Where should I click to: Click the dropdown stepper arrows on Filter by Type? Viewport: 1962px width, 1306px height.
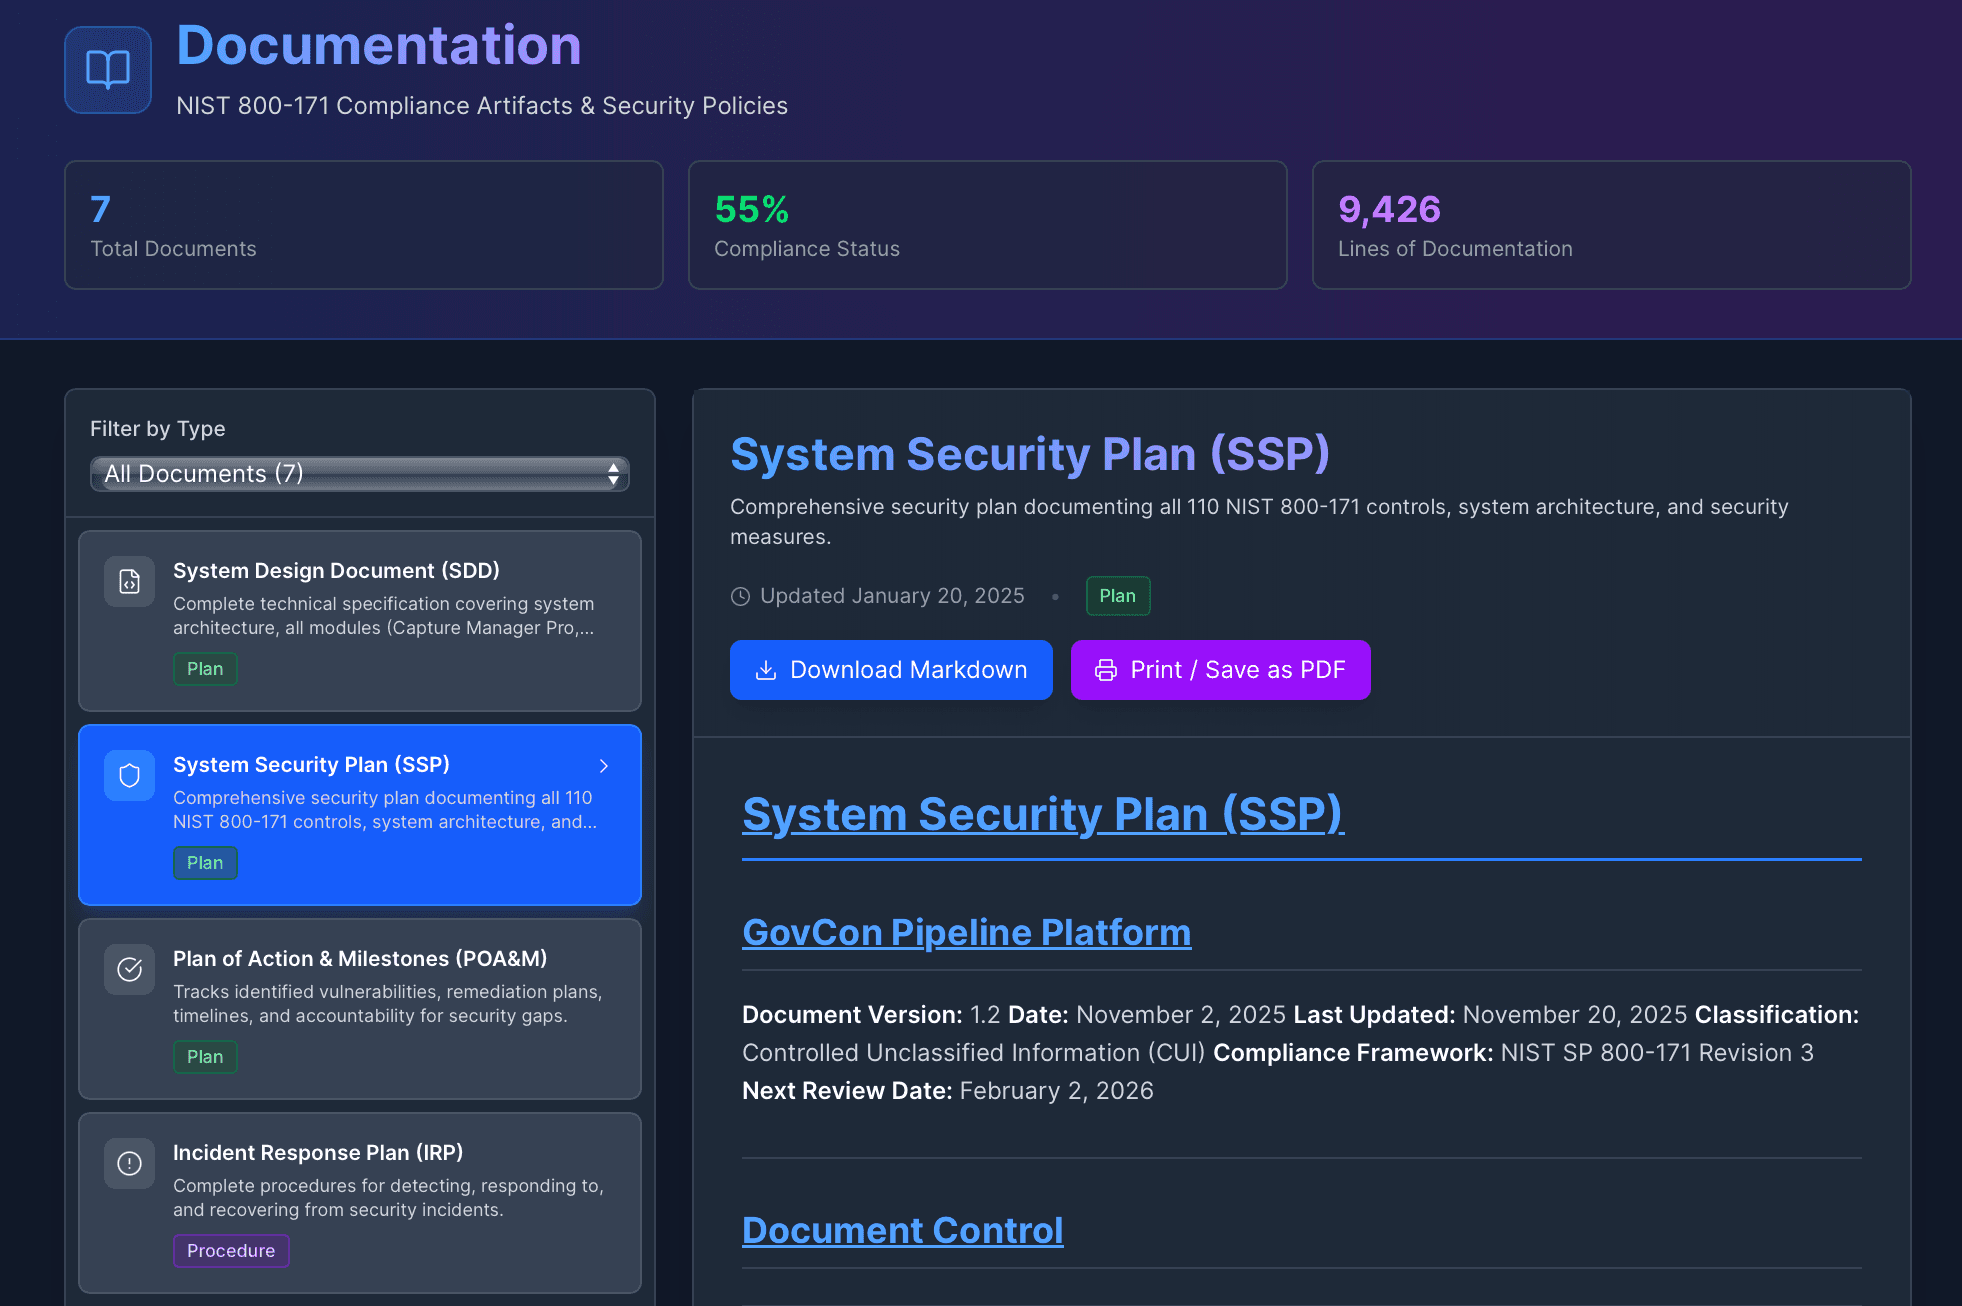point(614,473)
